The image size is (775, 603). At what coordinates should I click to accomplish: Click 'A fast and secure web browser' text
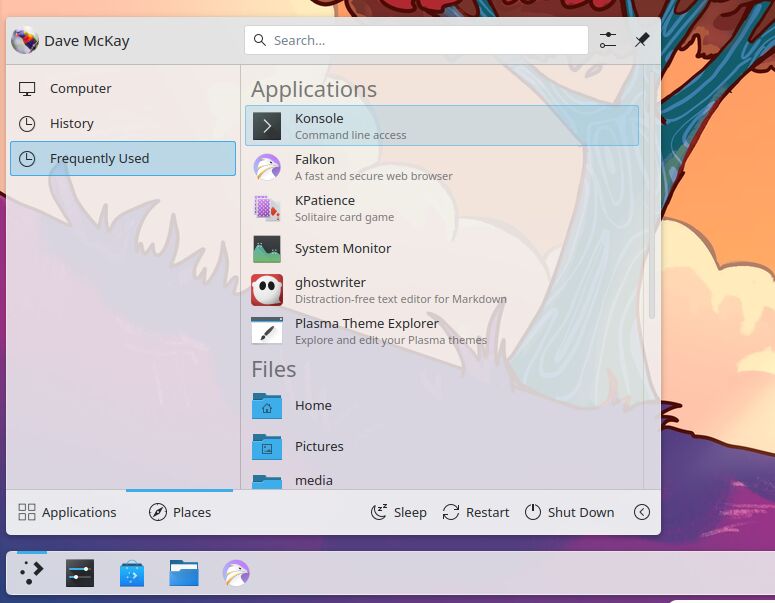pos(374,176)
